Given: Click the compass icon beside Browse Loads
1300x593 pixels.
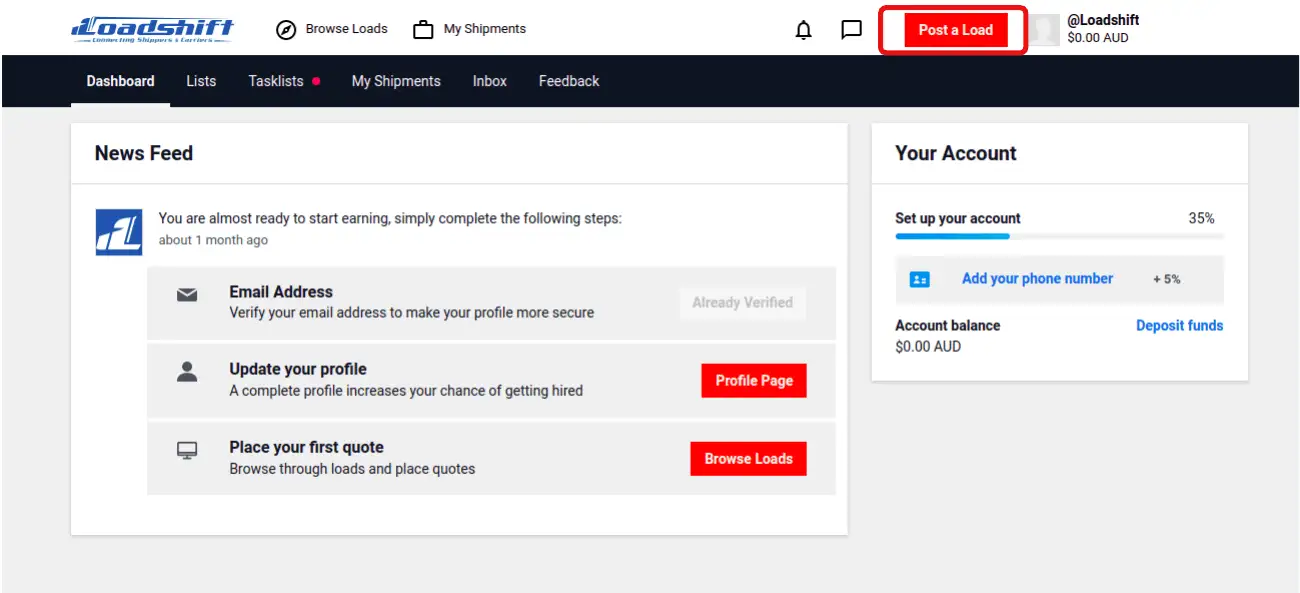Looking at the screenshot, I should click(286, 30).
